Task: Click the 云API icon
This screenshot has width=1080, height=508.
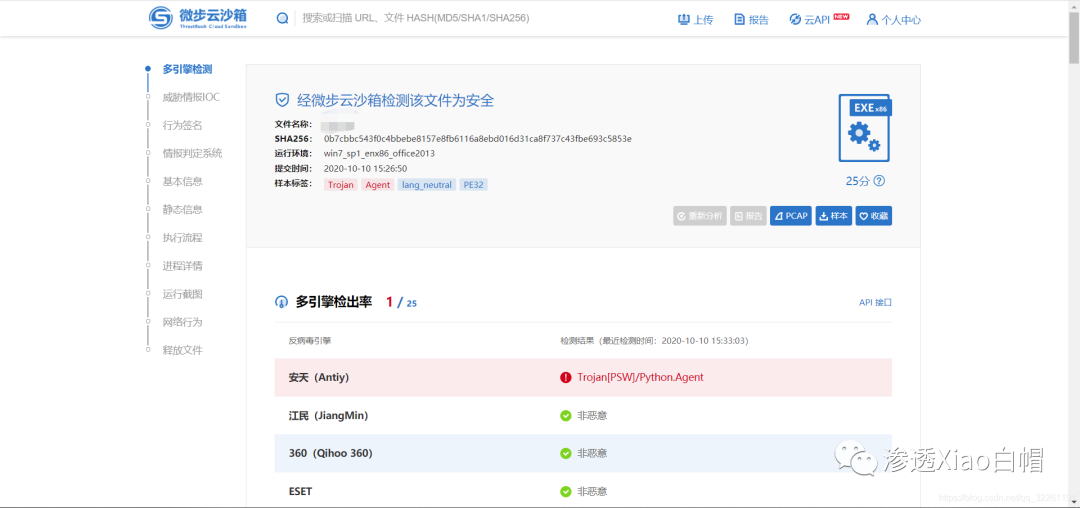Action: point(795,19)
